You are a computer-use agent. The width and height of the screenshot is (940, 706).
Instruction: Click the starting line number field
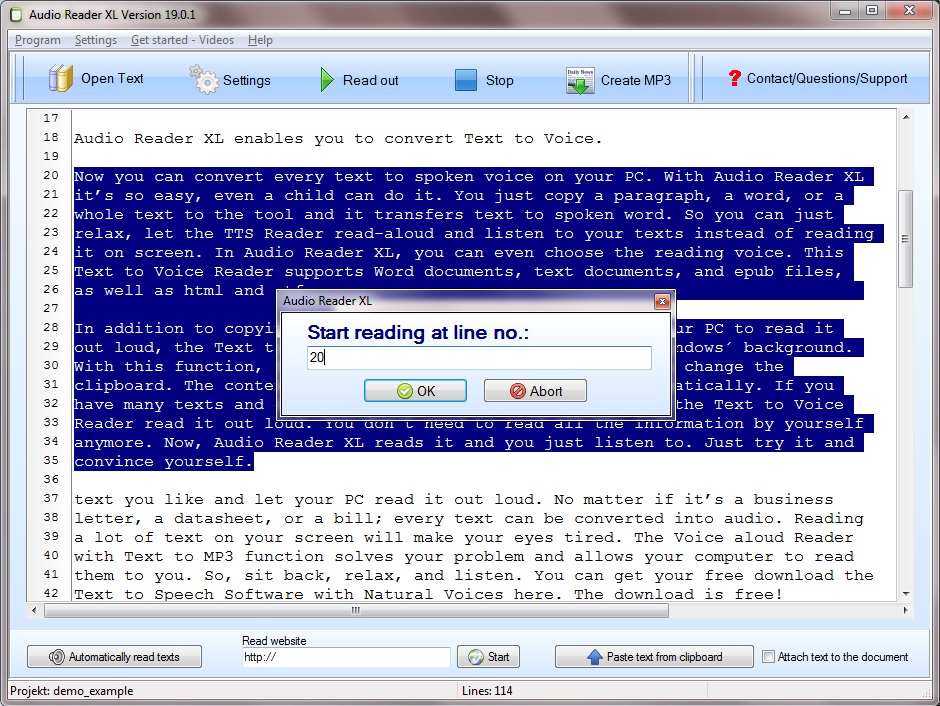pyautogui.click(x=478, y=357)
